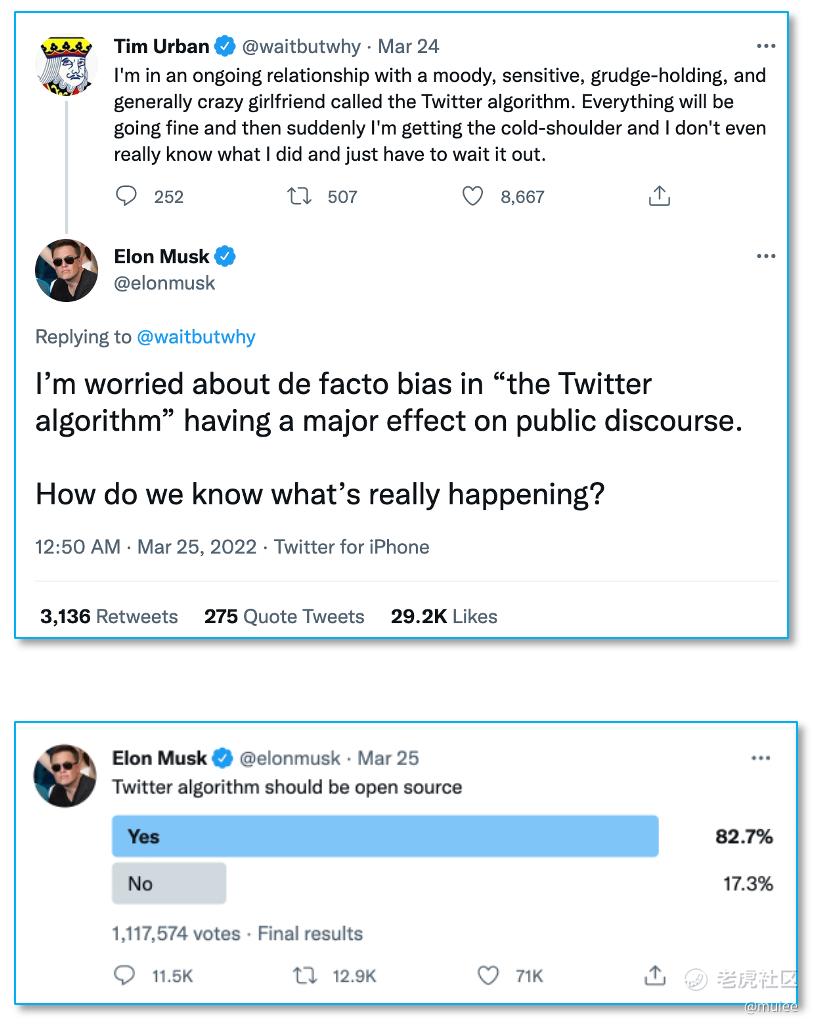View the 29.2K Likes list
The width and height of the screenshot is (814, 1026).
click(x=444, y=616)
